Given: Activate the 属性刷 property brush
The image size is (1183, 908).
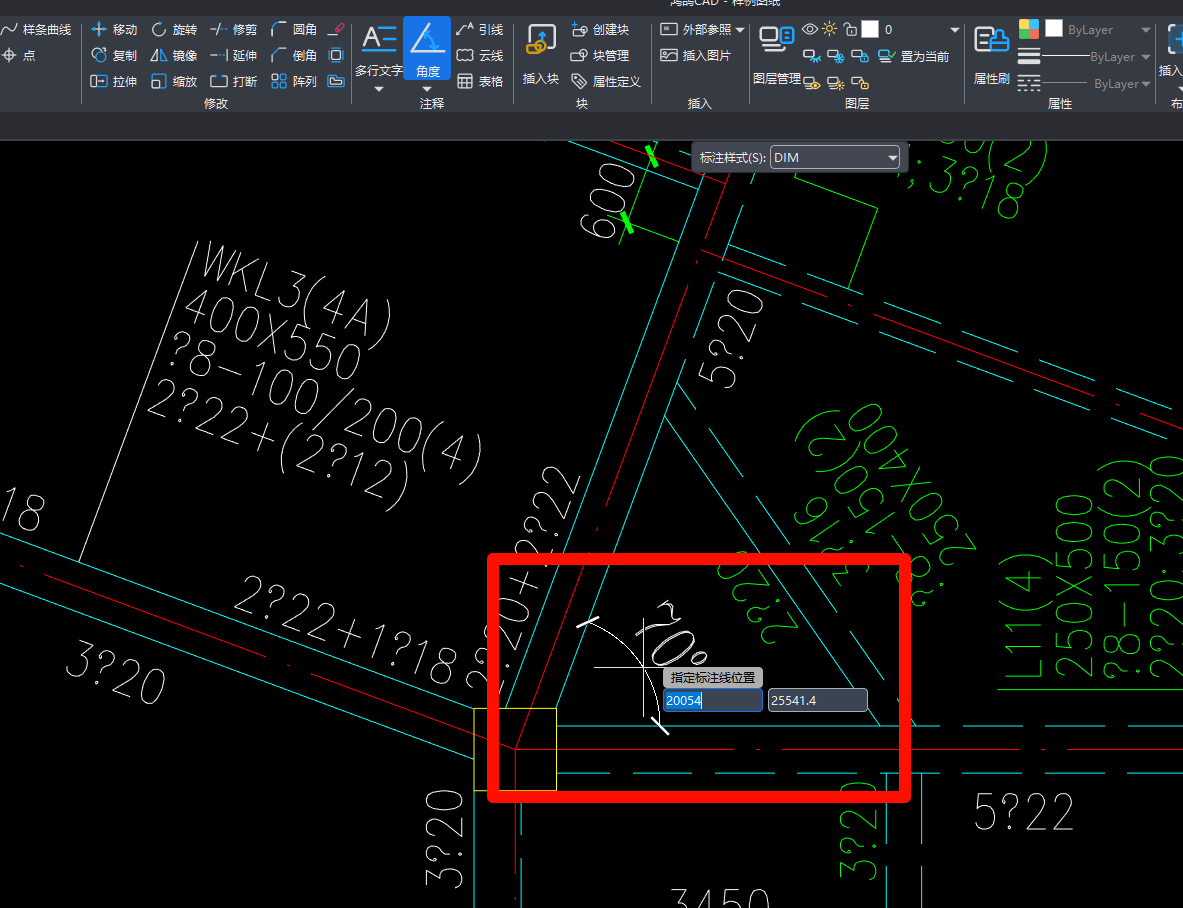Looking at the screenshot, I should coord(991,50).
